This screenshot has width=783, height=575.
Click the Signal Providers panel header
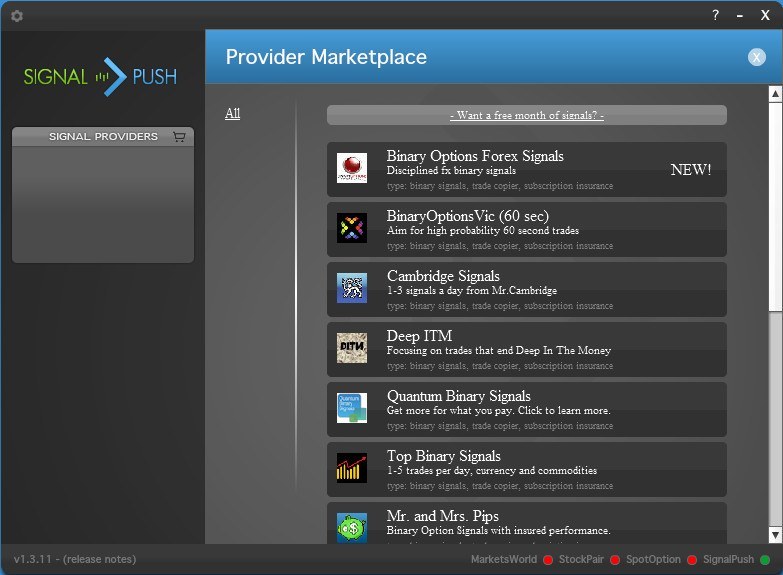click(x=103, y=136)
